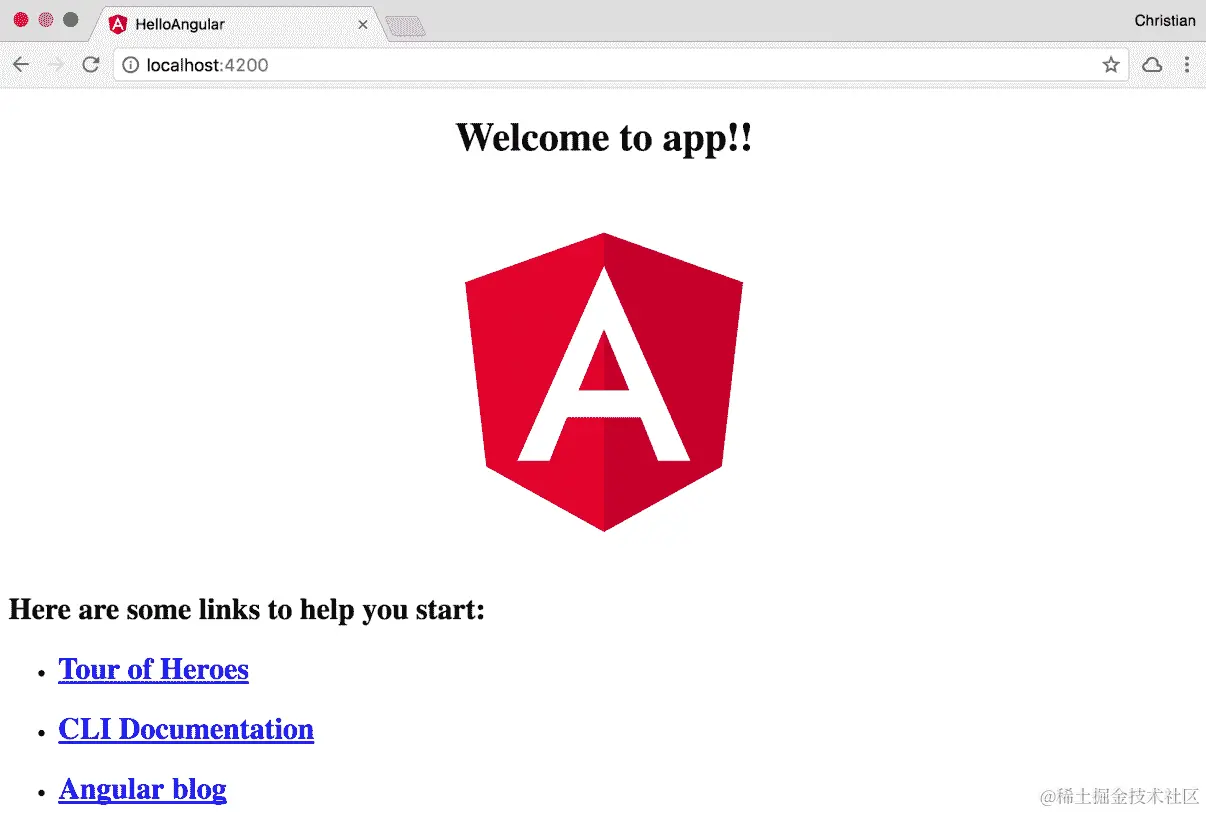Click the Welcome to app!! heading
Viewport: 1206px width, 813px height.
click(x=604, y=137)
